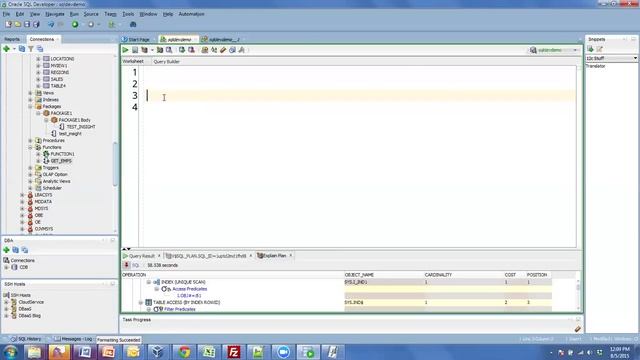Run the statement with the green play icon

tap(125, 50)
